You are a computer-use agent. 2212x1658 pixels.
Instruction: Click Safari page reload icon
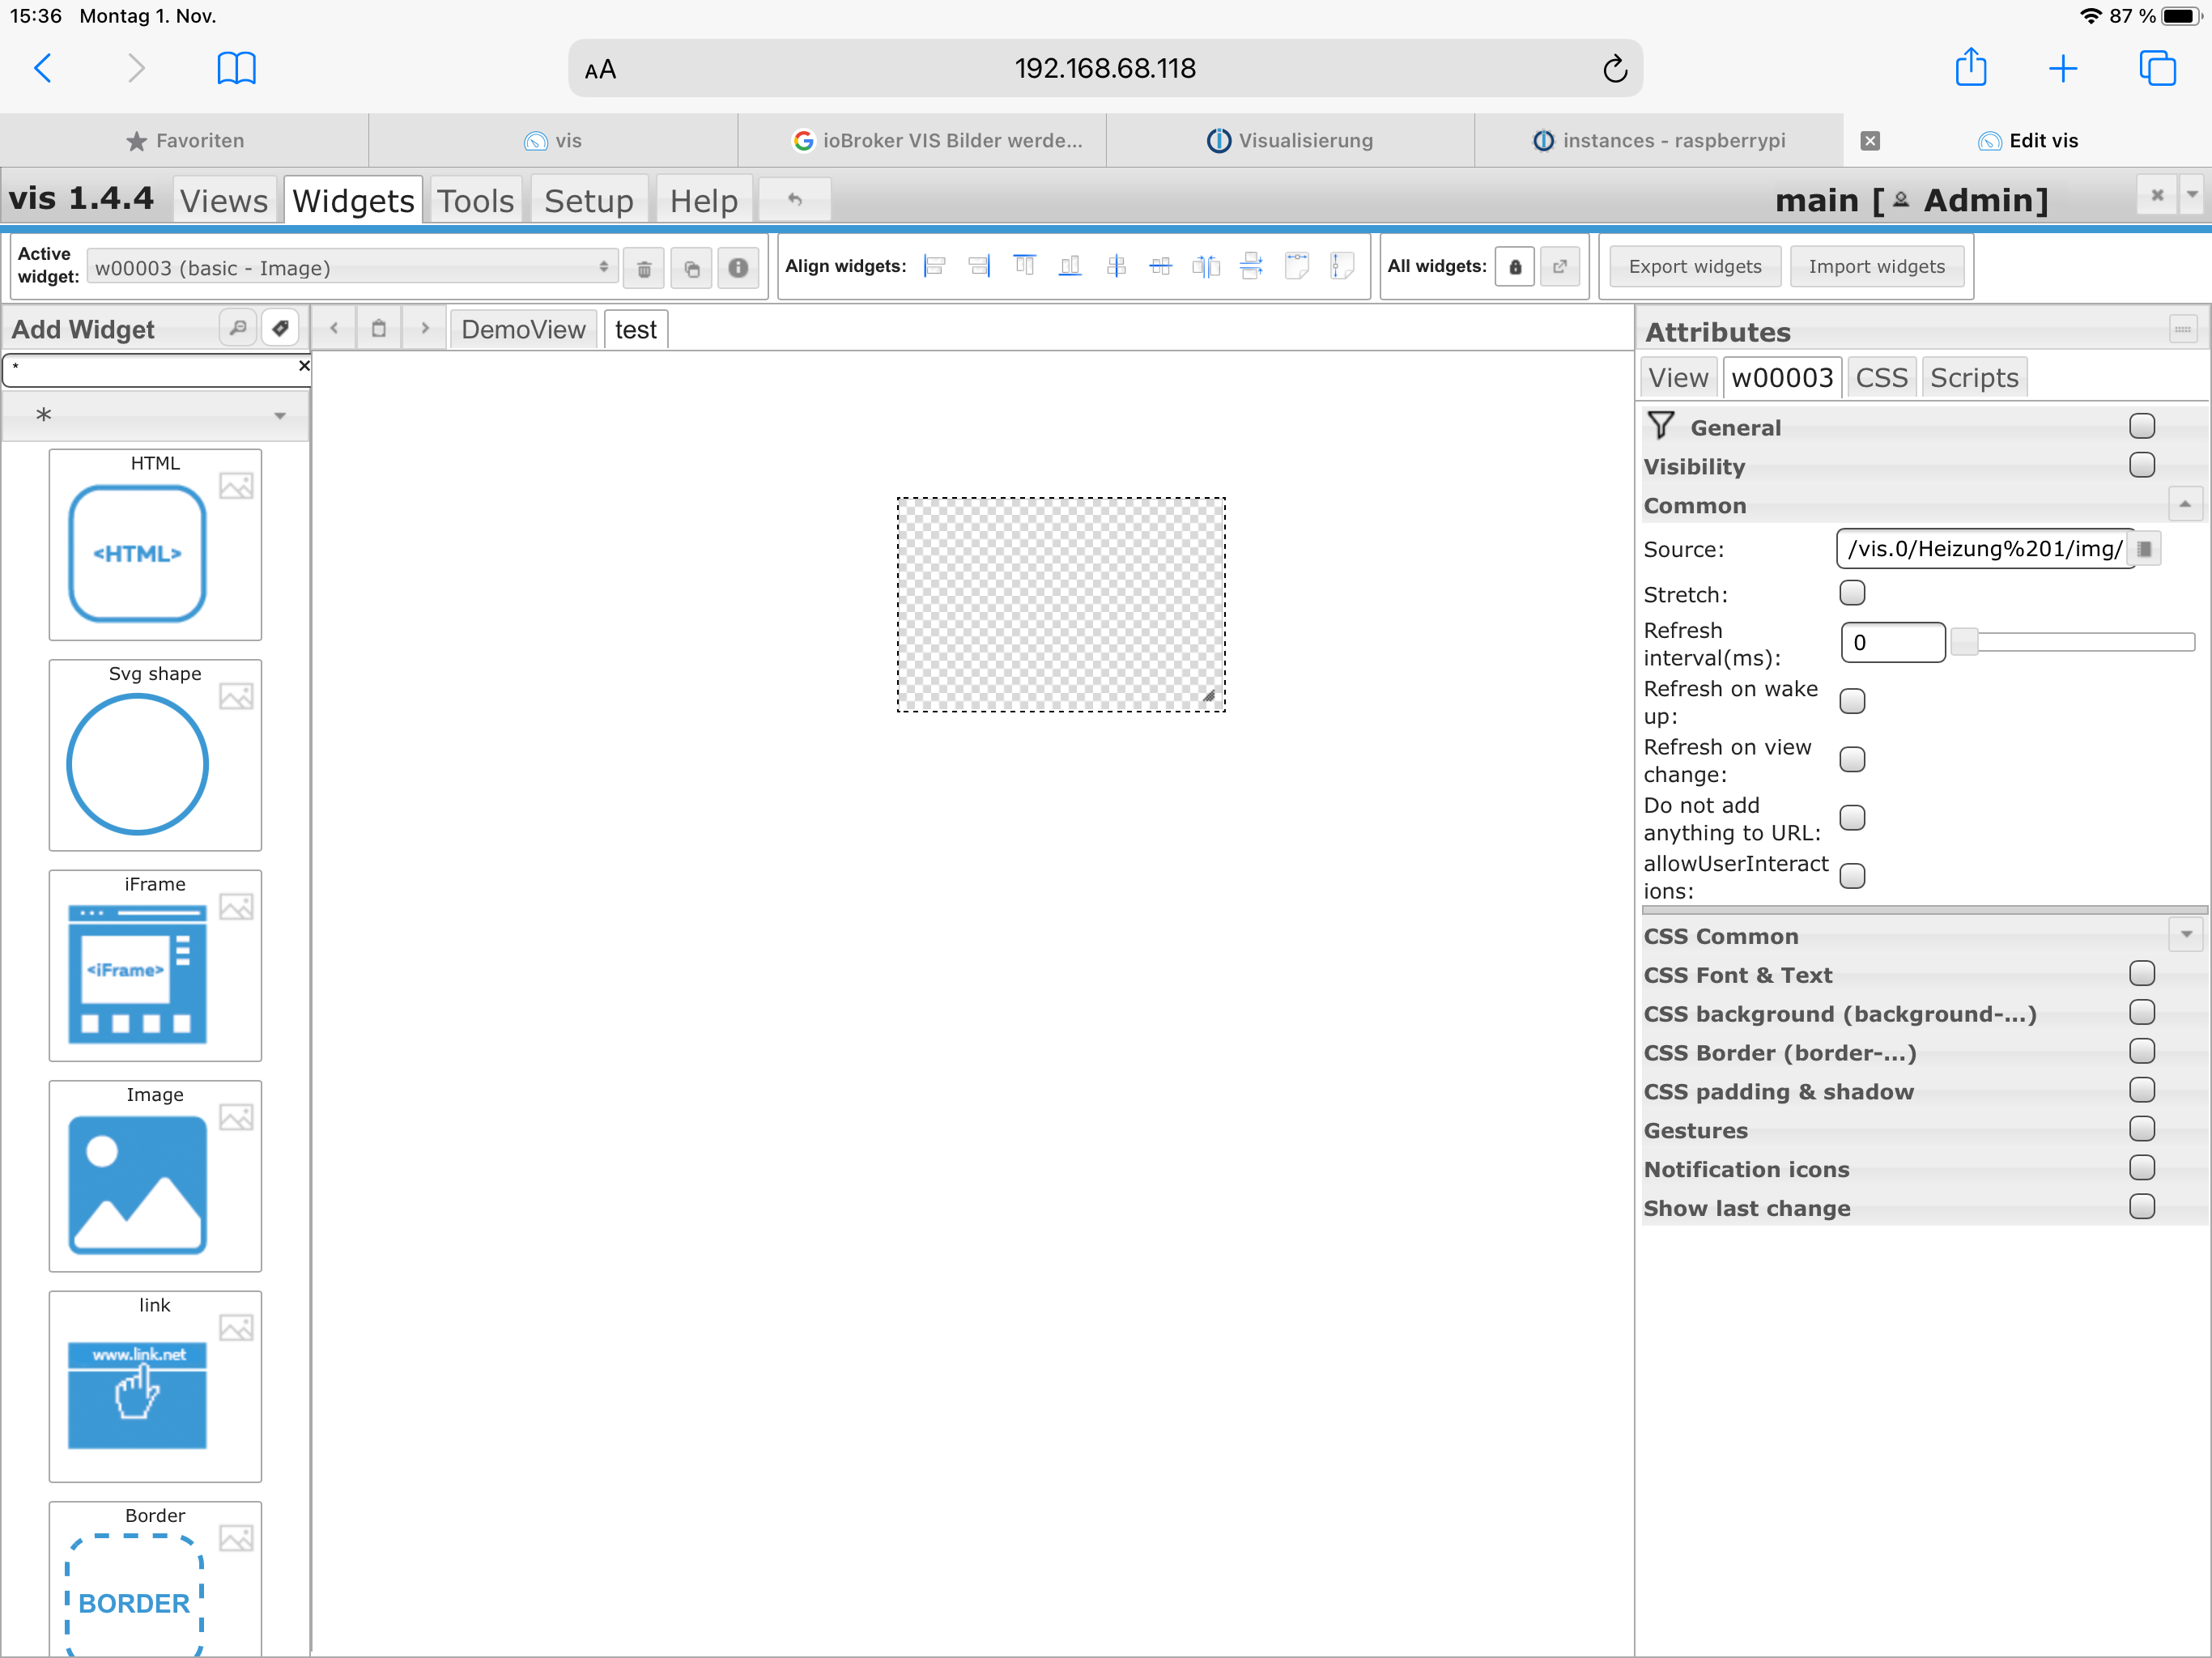point(1614,69)
